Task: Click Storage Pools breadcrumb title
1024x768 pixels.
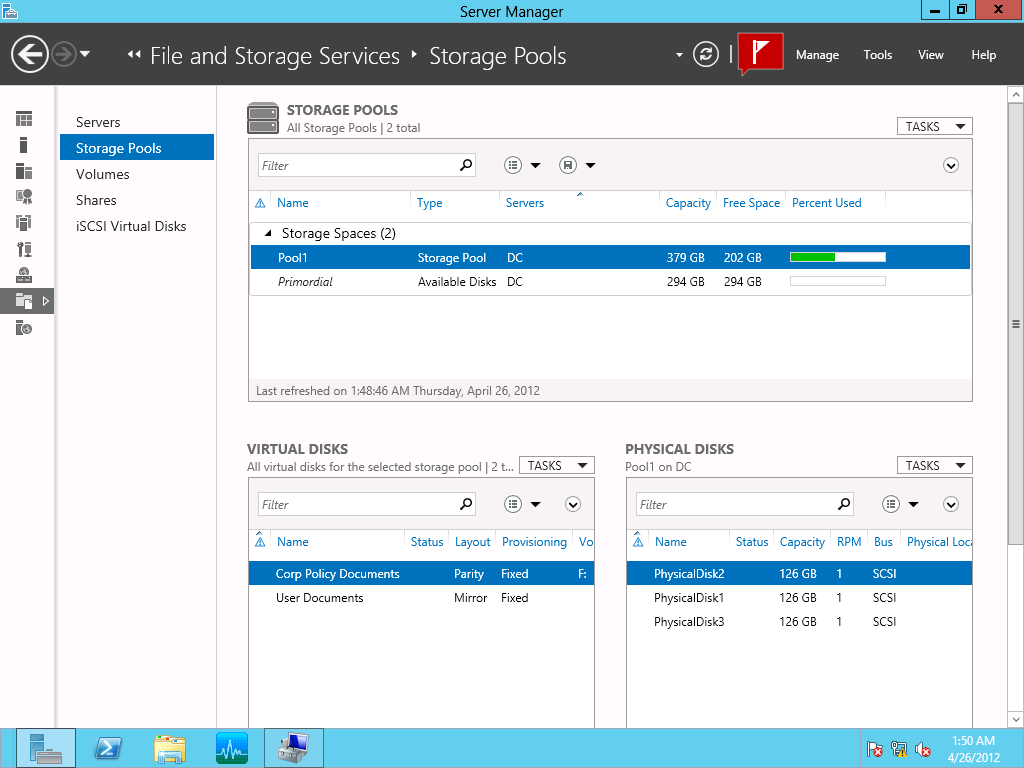Action: (x=498, y=56)
